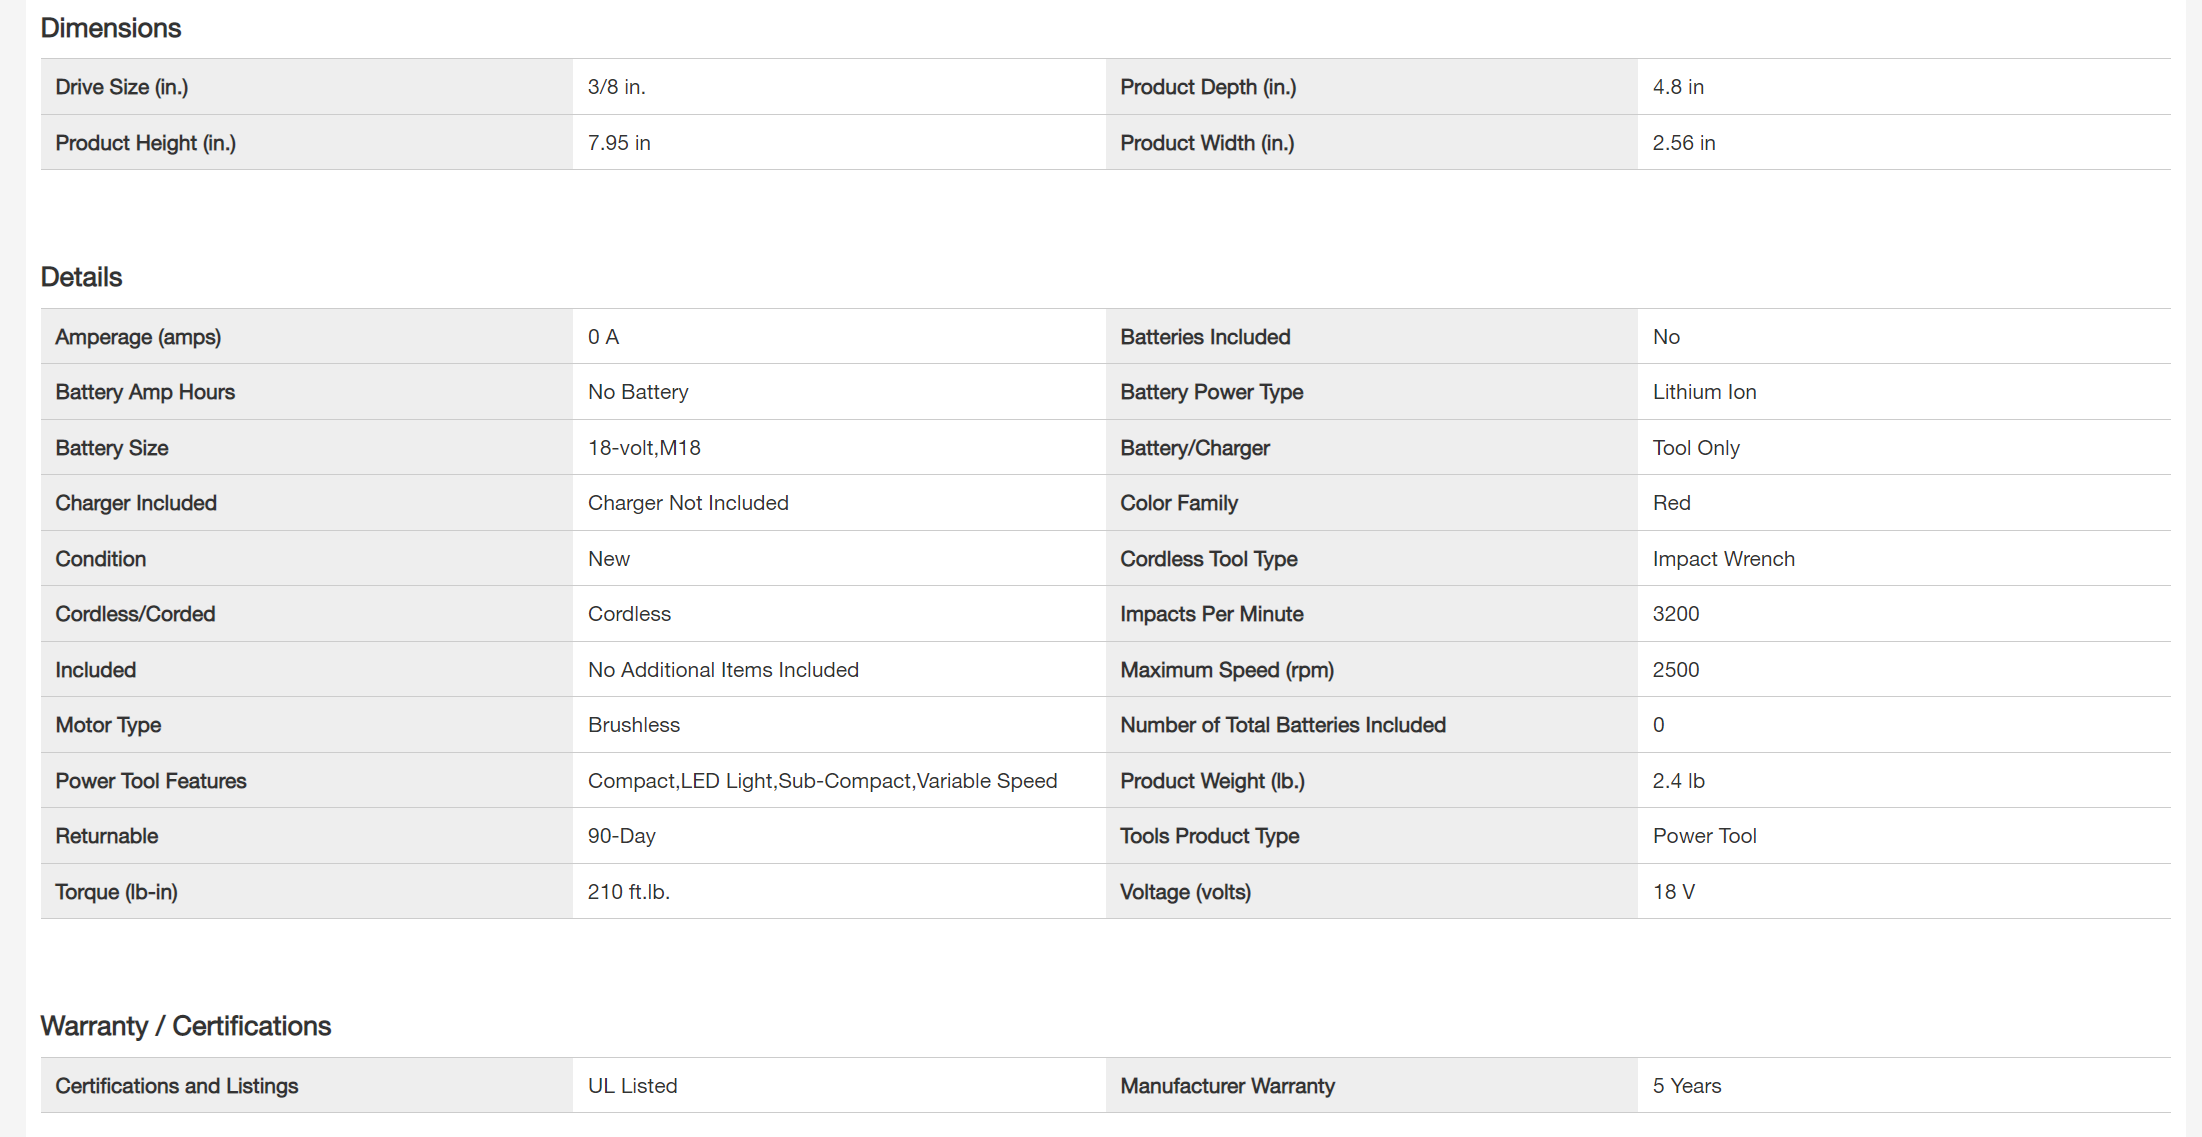The height and width of the screenshot is (1137, 2202).
Task: Click the Product Depth (in.) label
Action: [x=1208, y=87]
